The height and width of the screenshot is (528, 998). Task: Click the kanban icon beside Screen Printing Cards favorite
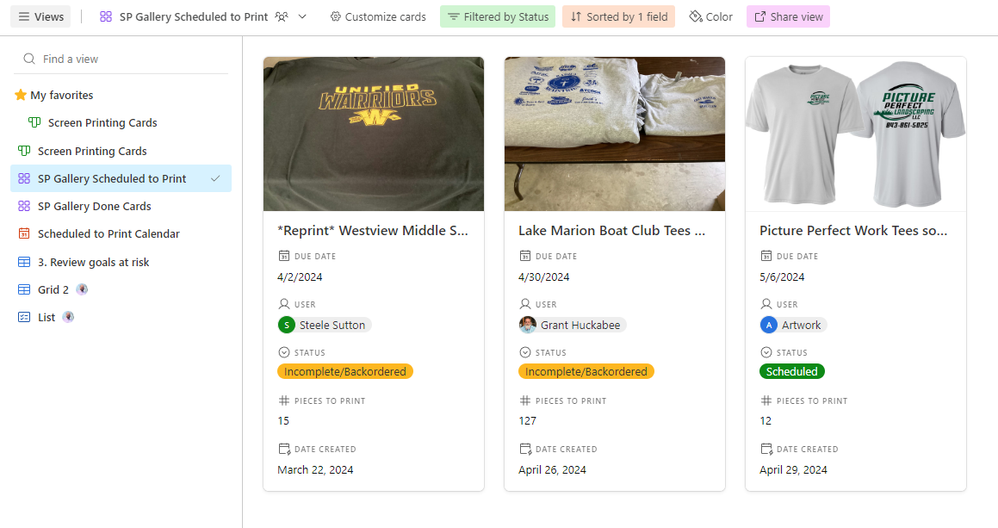[x=35, y=123]
